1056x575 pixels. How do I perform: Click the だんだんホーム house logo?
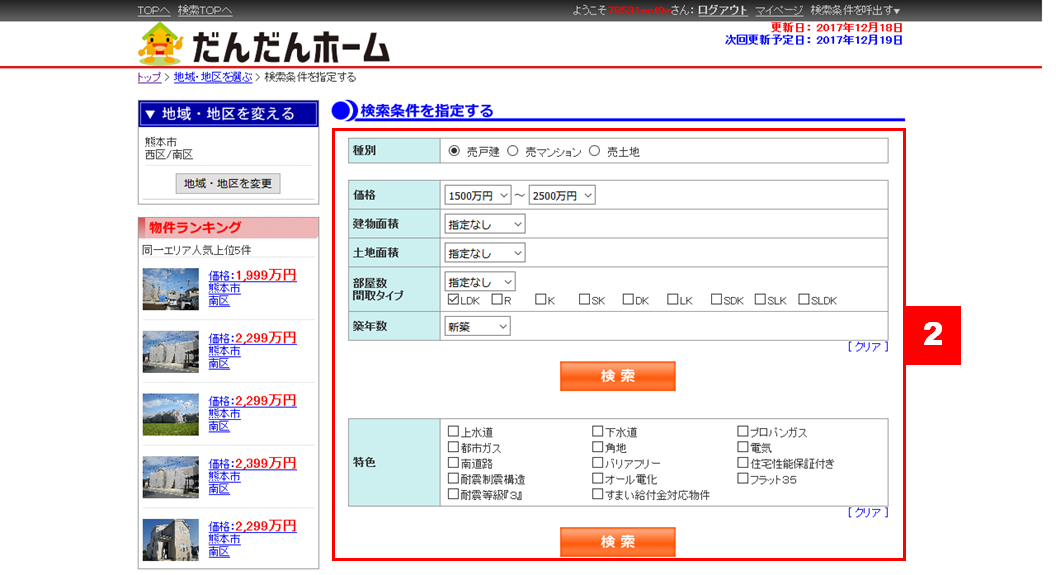[263, 45]
